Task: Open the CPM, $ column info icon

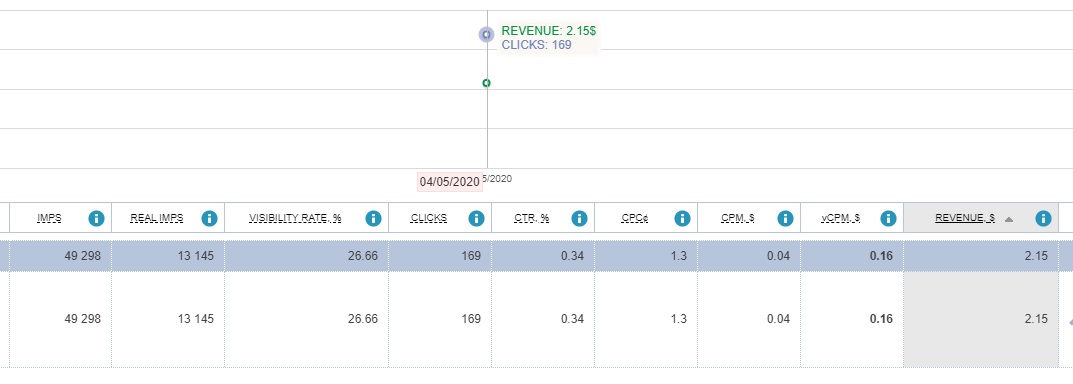Action: [785, 218]
